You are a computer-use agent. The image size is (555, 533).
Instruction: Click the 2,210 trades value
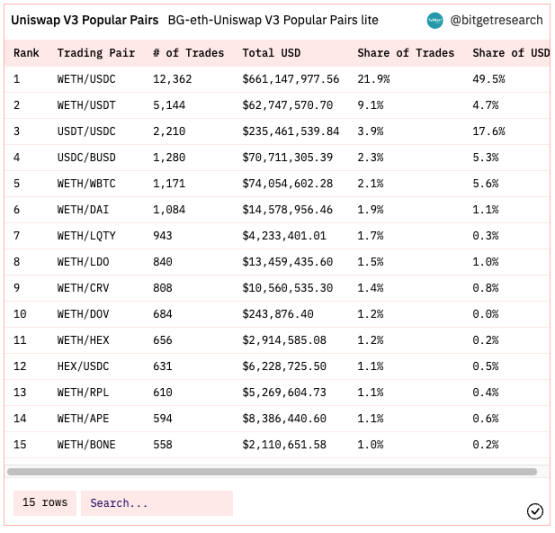coord(169,131)
